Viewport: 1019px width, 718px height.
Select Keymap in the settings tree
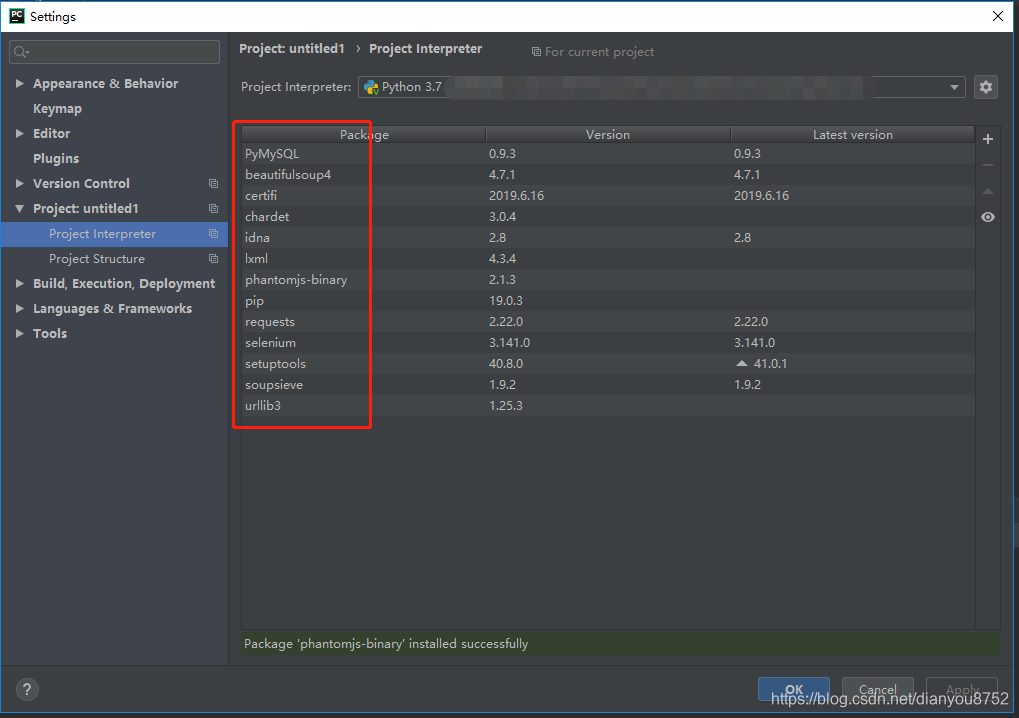tap(57, 109)
